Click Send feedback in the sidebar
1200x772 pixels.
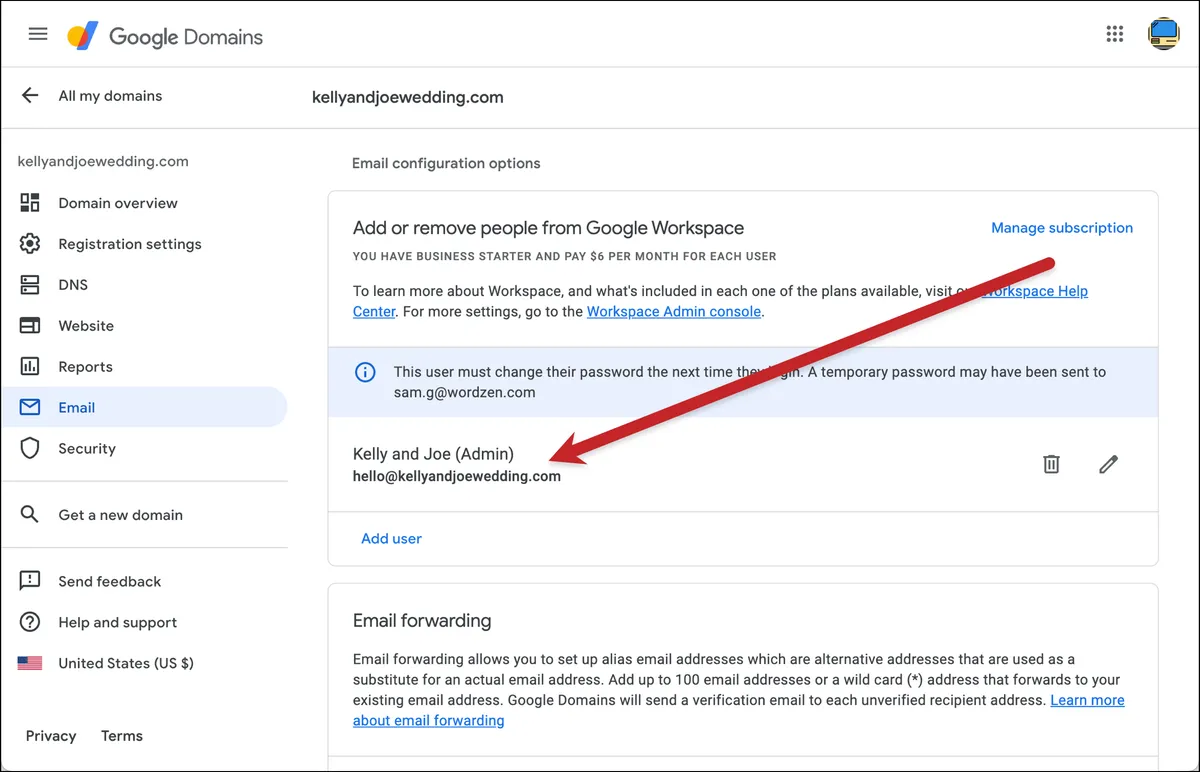(x=109, y=581)
